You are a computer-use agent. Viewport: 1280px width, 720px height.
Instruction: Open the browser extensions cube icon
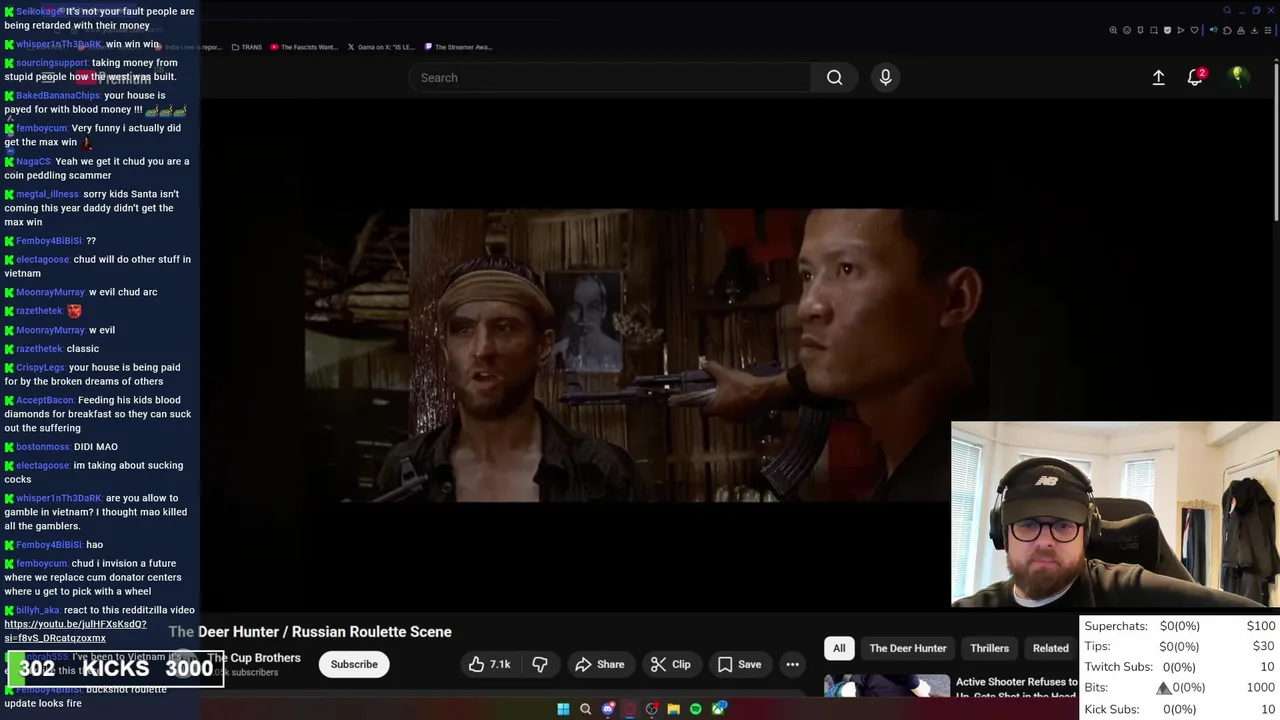click(1227, 30)
